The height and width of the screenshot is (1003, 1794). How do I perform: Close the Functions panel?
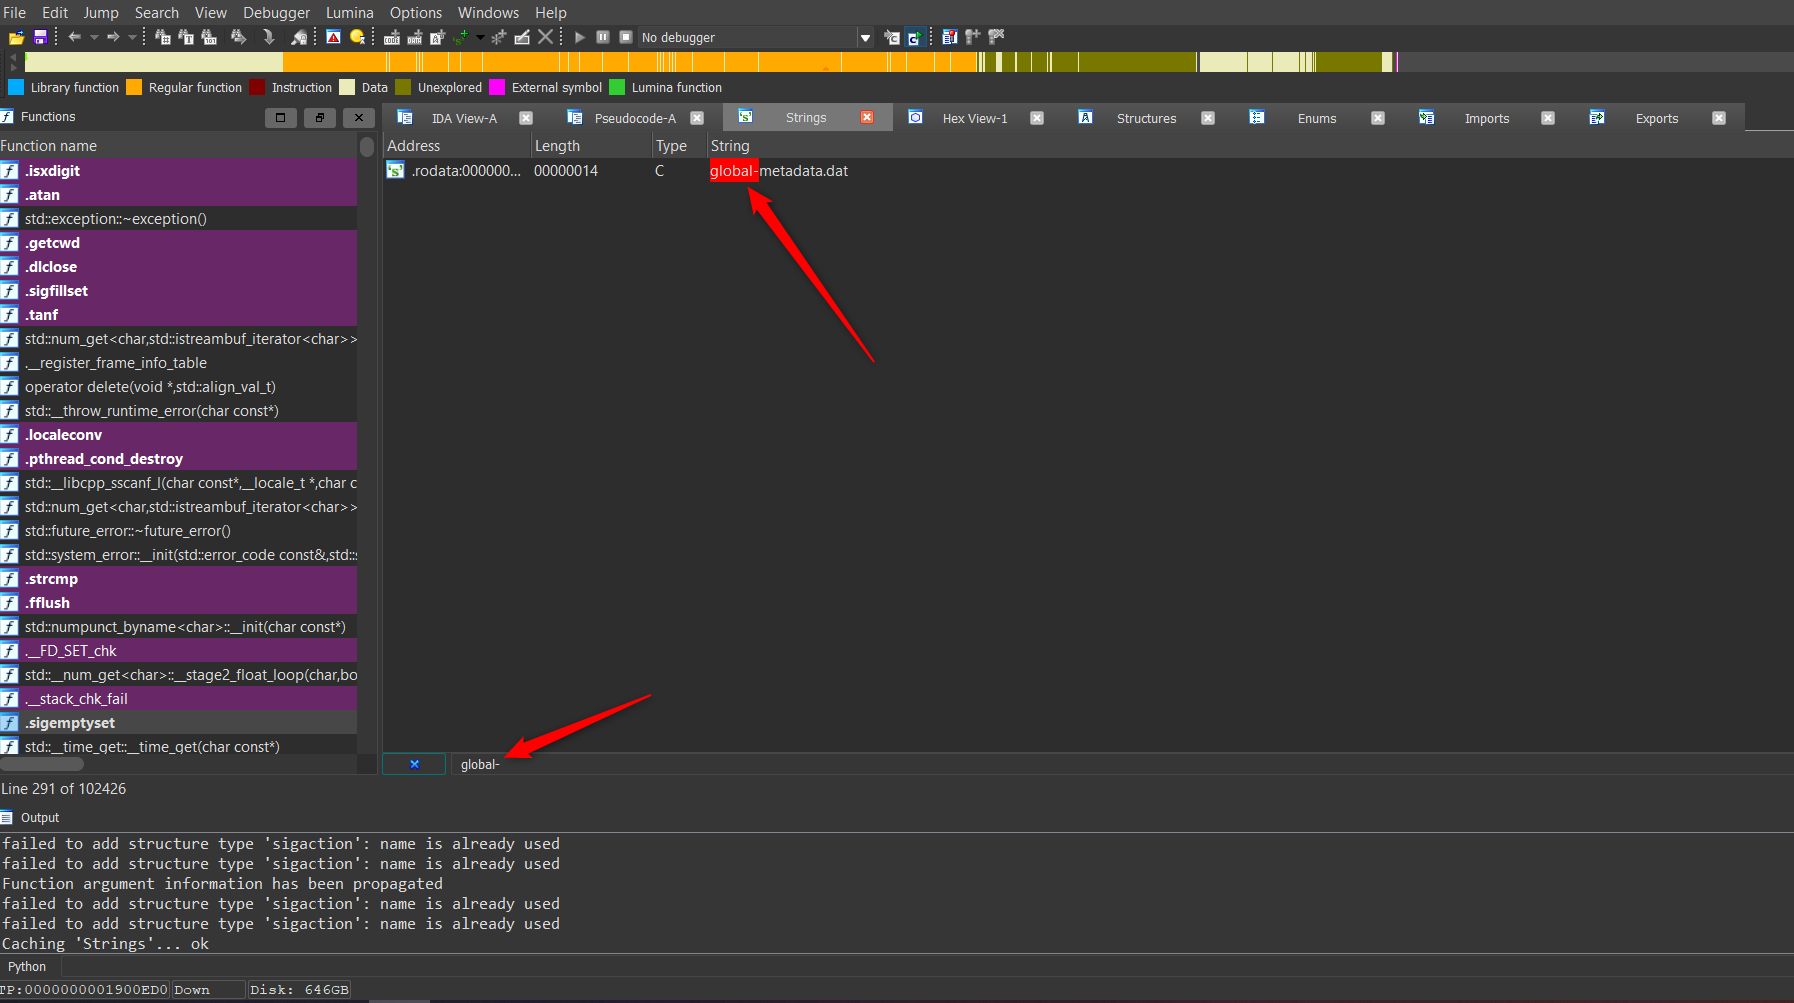(359, 117)
